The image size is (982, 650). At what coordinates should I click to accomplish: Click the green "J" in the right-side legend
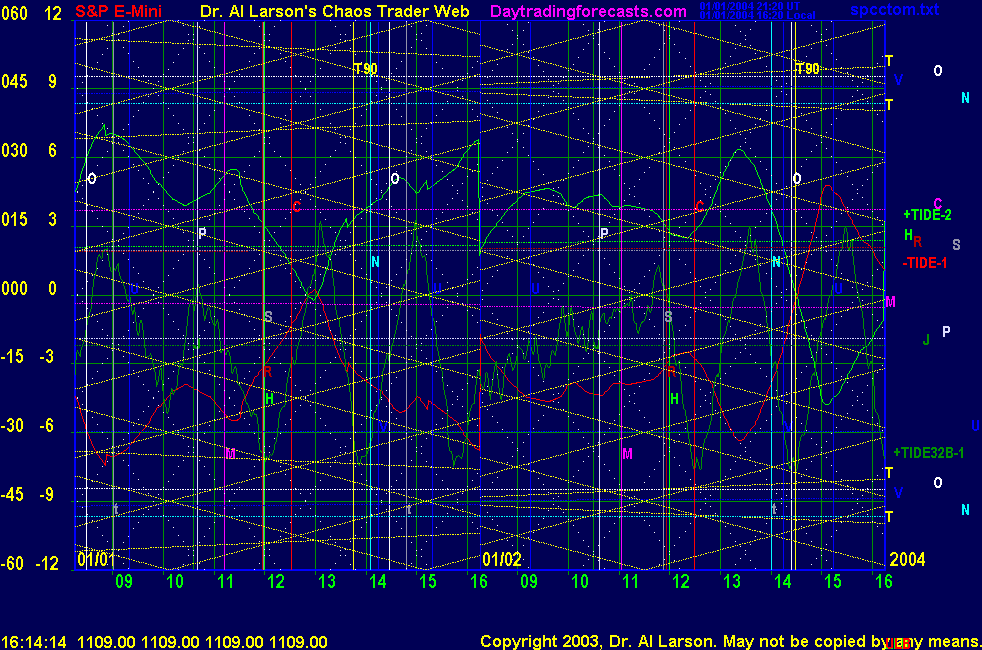926,340
